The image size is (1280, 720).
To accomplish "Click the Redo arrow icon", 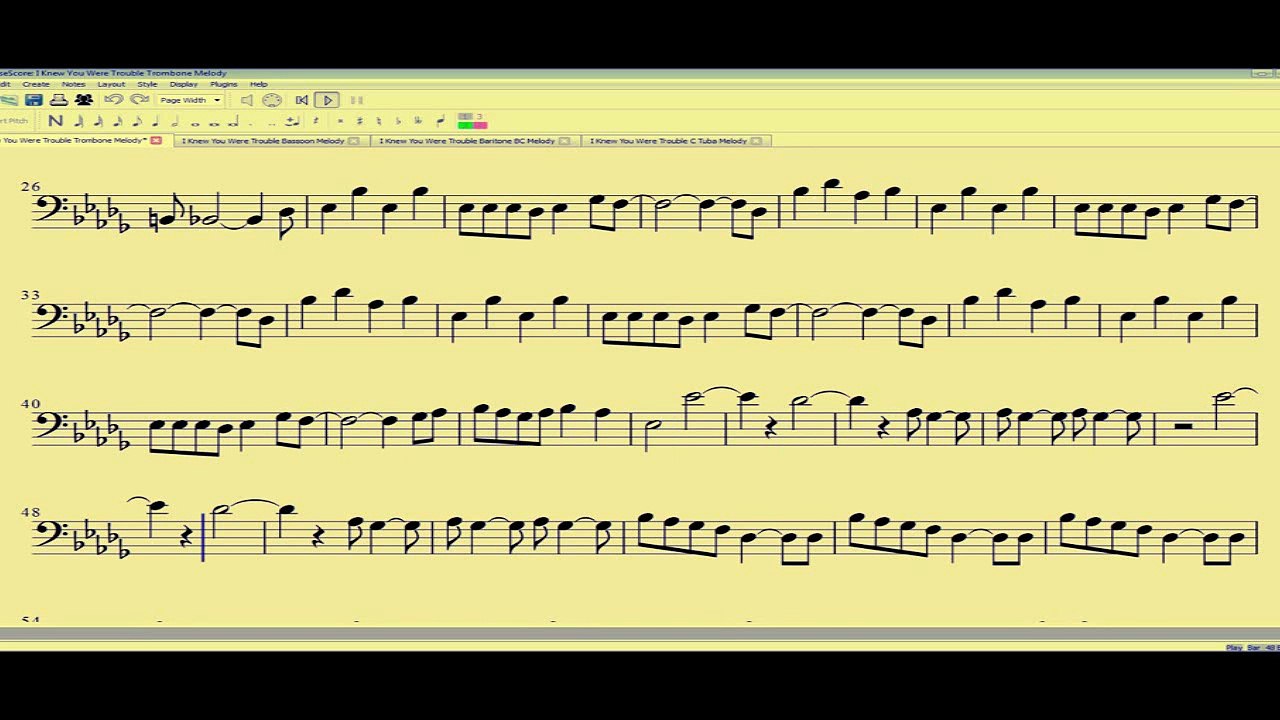I will (x=139, y=100).
